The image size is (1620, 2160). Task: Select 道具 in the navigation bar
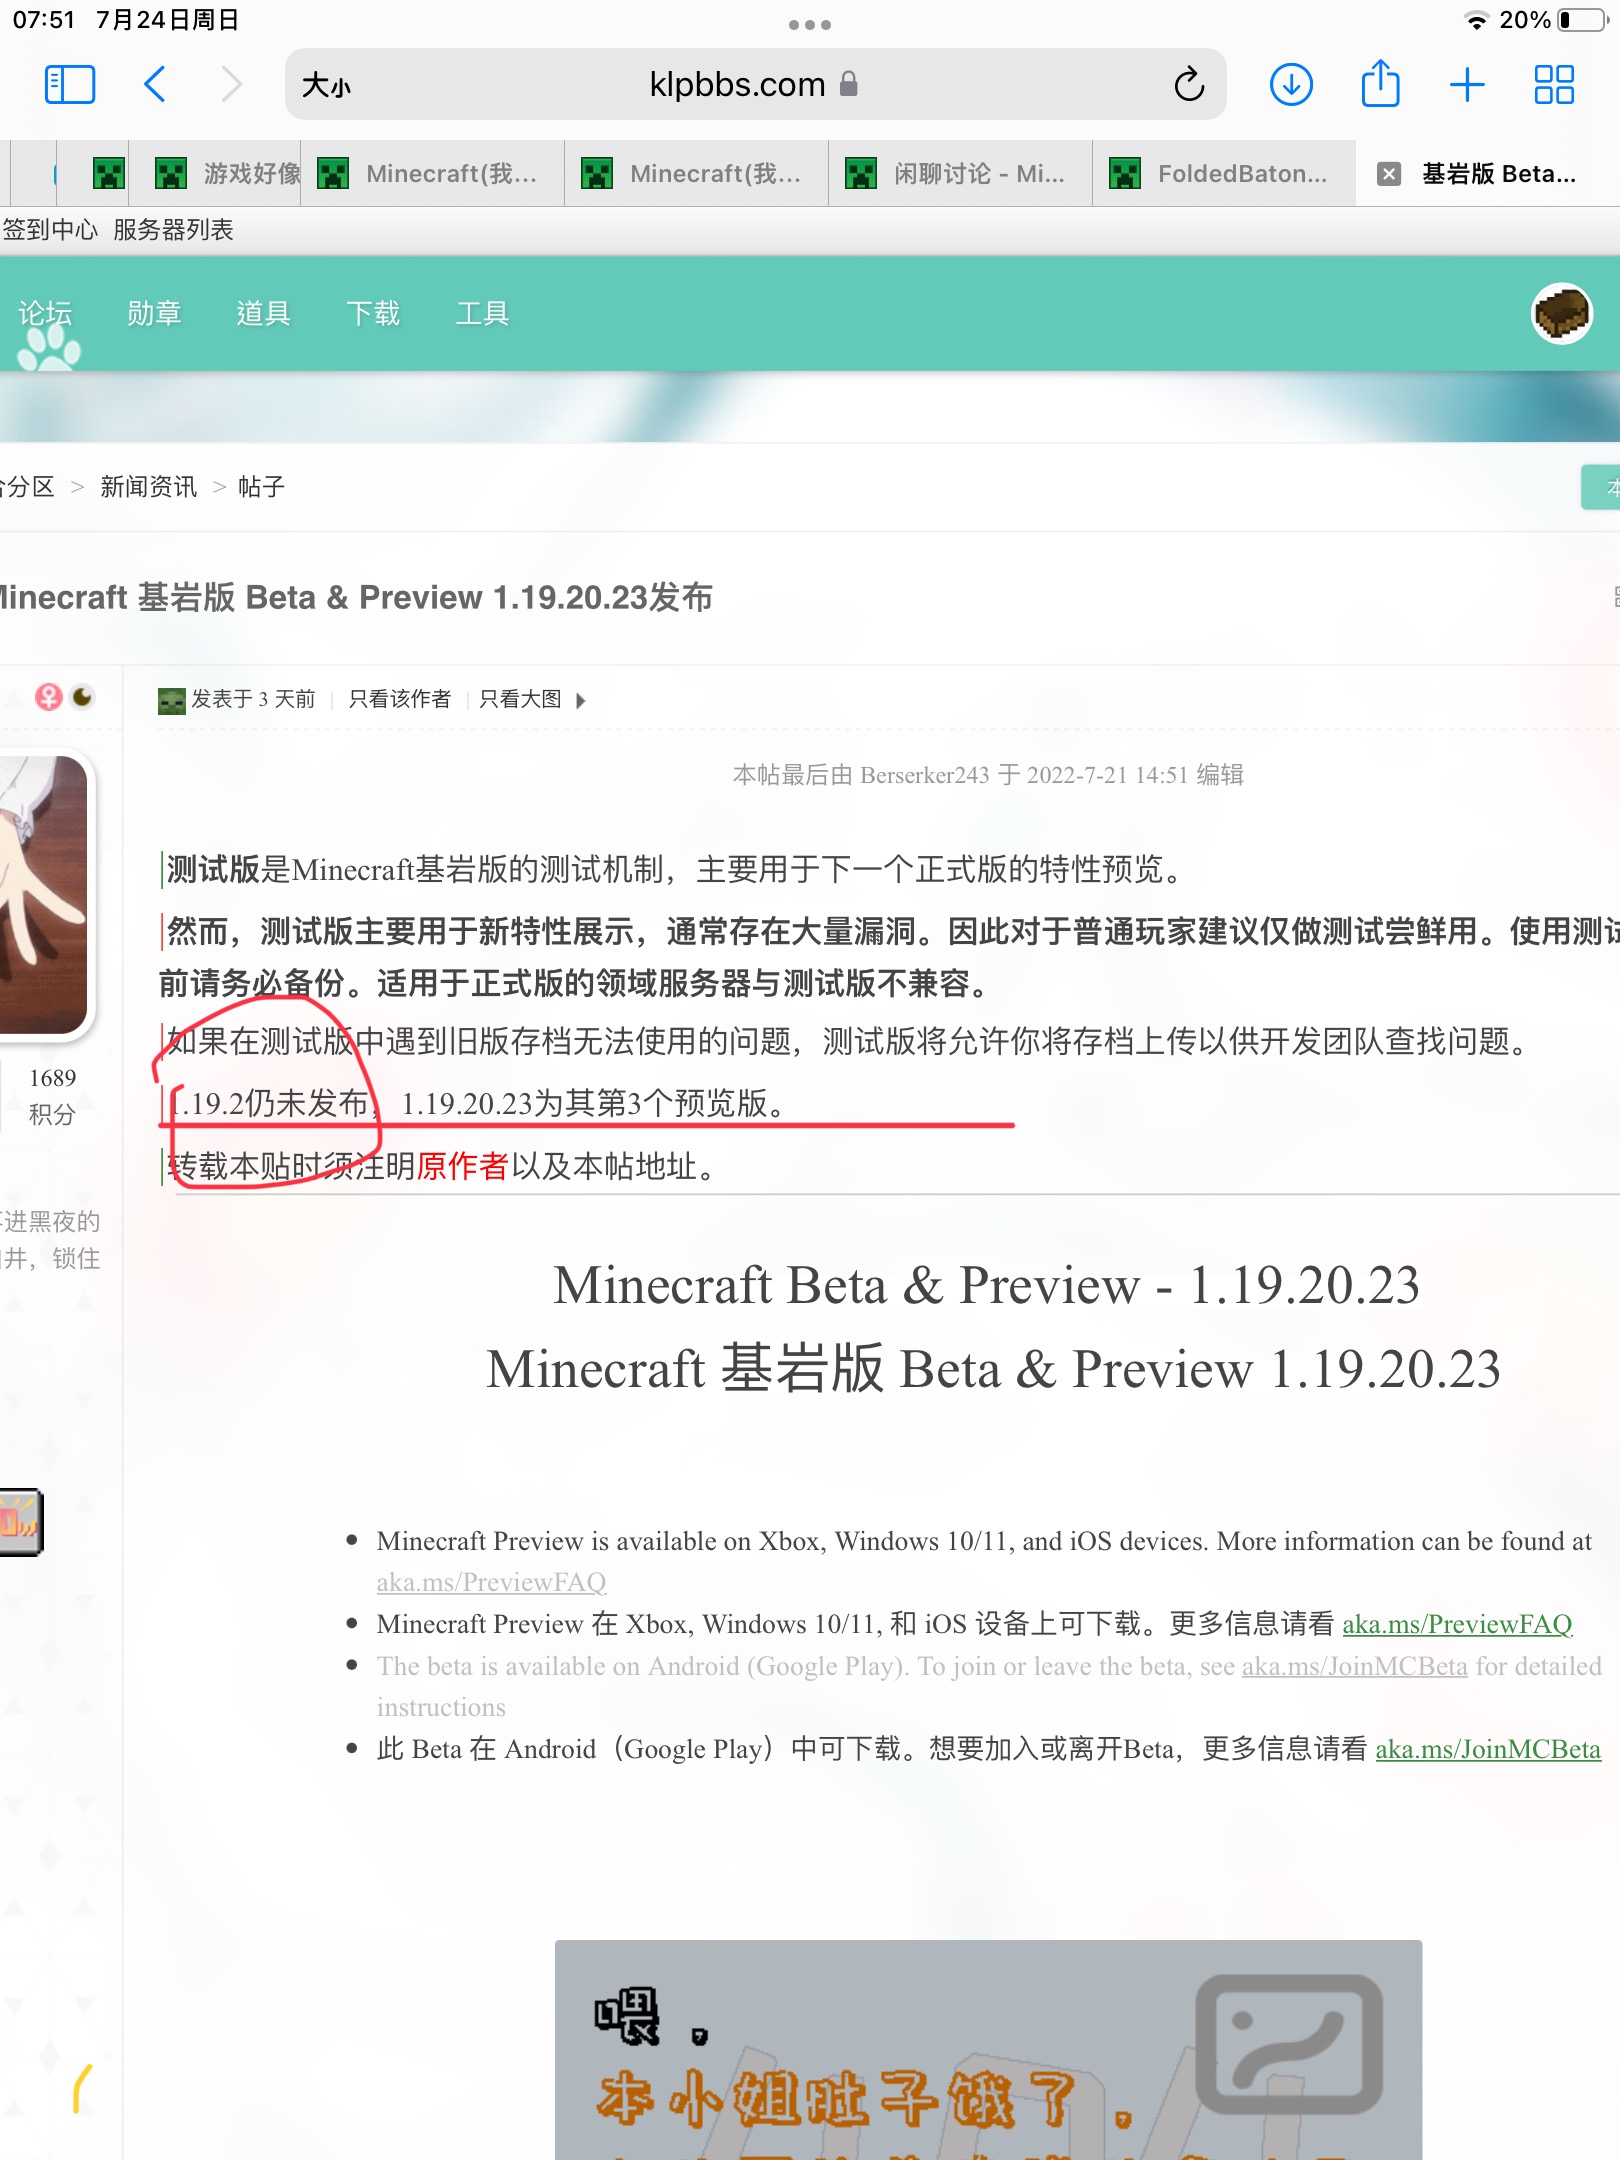click(264, 314)
